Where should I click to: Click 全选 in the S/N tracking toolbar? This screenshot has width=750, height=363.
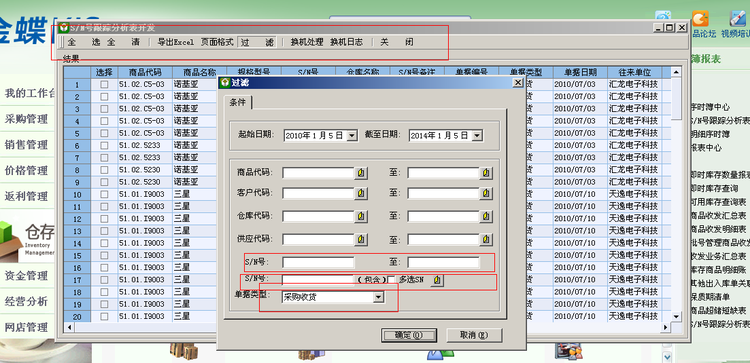click(x=83, y=42)
